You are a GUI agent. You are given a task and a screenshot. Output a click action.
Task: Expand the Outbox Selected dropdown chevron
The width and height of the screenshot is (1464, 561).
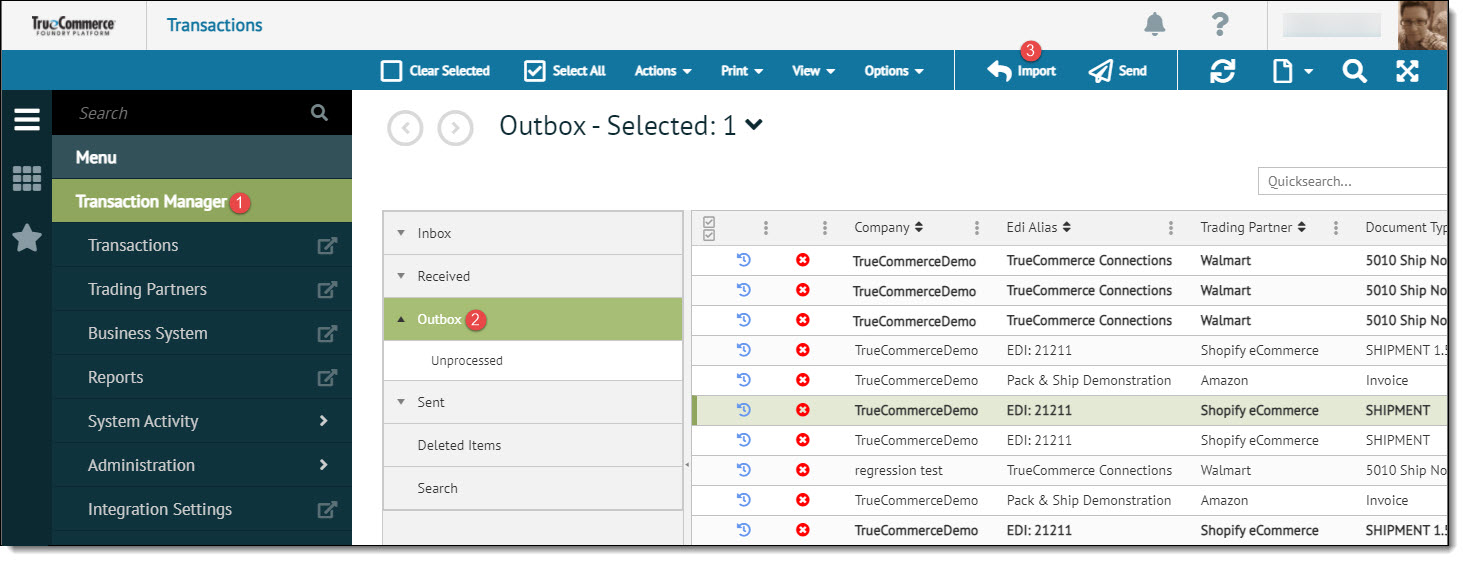click(755, 125)
